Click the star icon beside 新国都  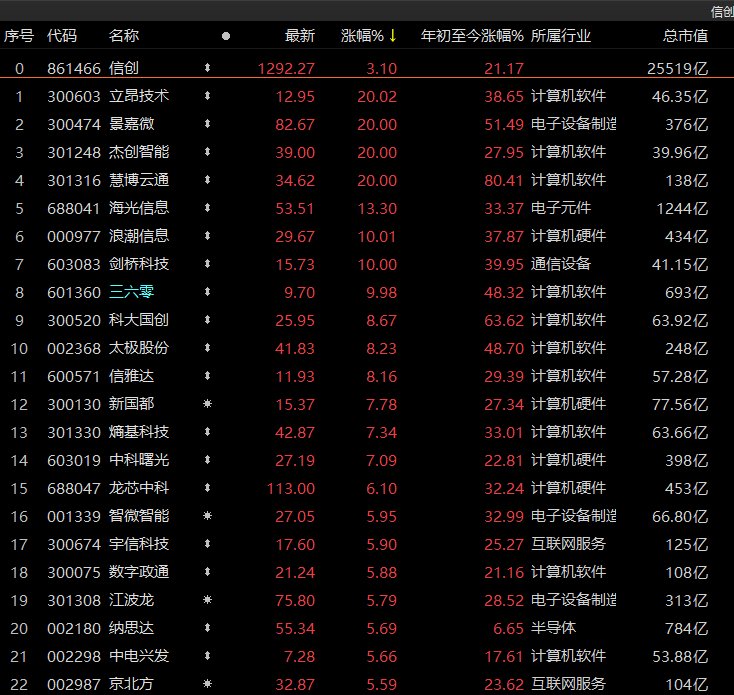pyautogui.click(x=207, y=404)
